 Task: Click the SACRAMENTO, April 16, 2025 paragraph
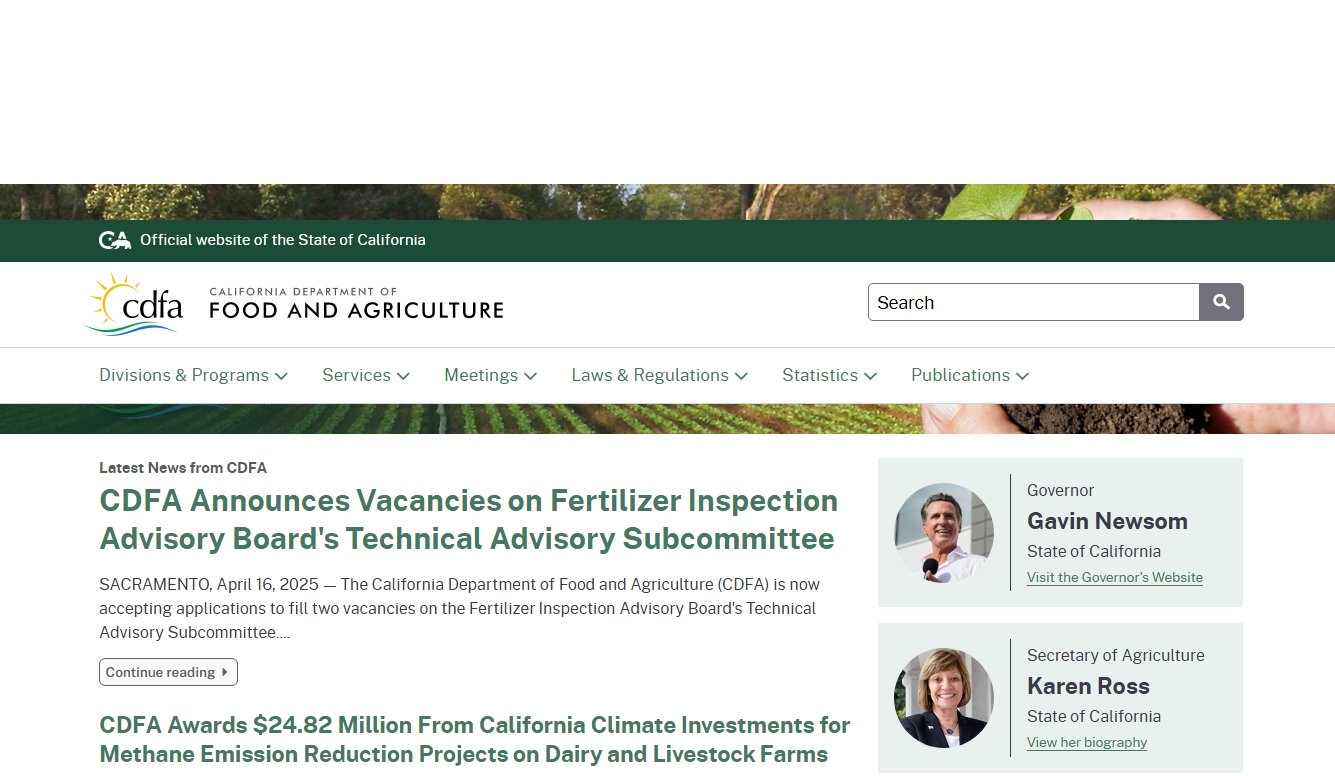[460, 608]
